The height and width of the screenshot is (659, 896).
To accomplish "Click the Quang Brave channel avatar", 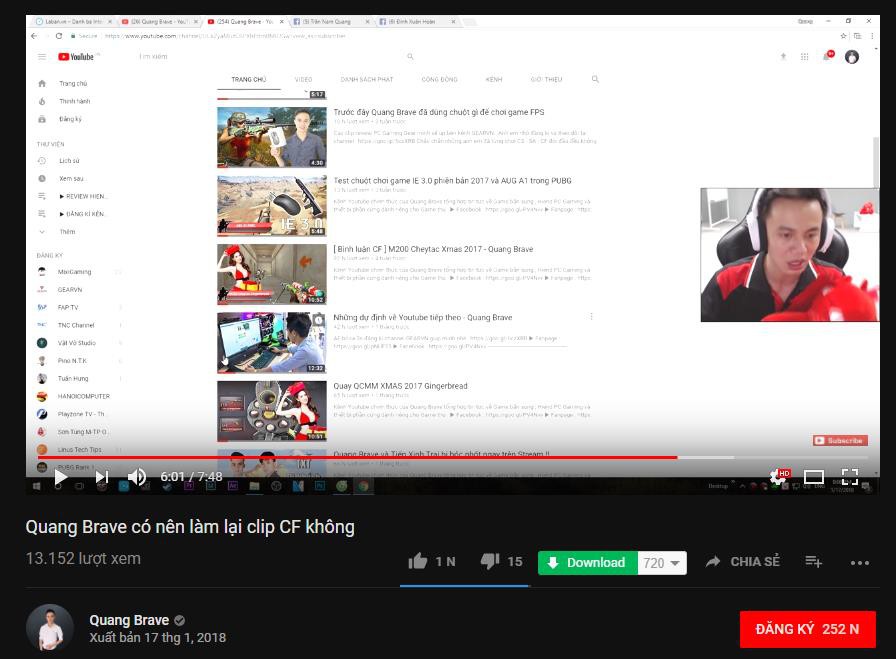I will pos(50,628).
